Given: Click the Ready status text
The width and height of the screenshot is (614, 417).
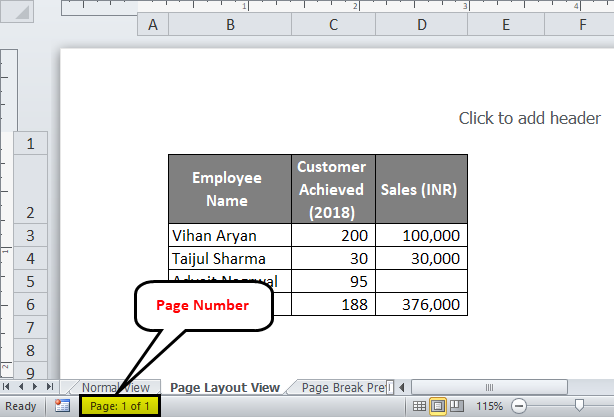Looking at the screenshot, I should pyautogui.click(x=20, y=406).
